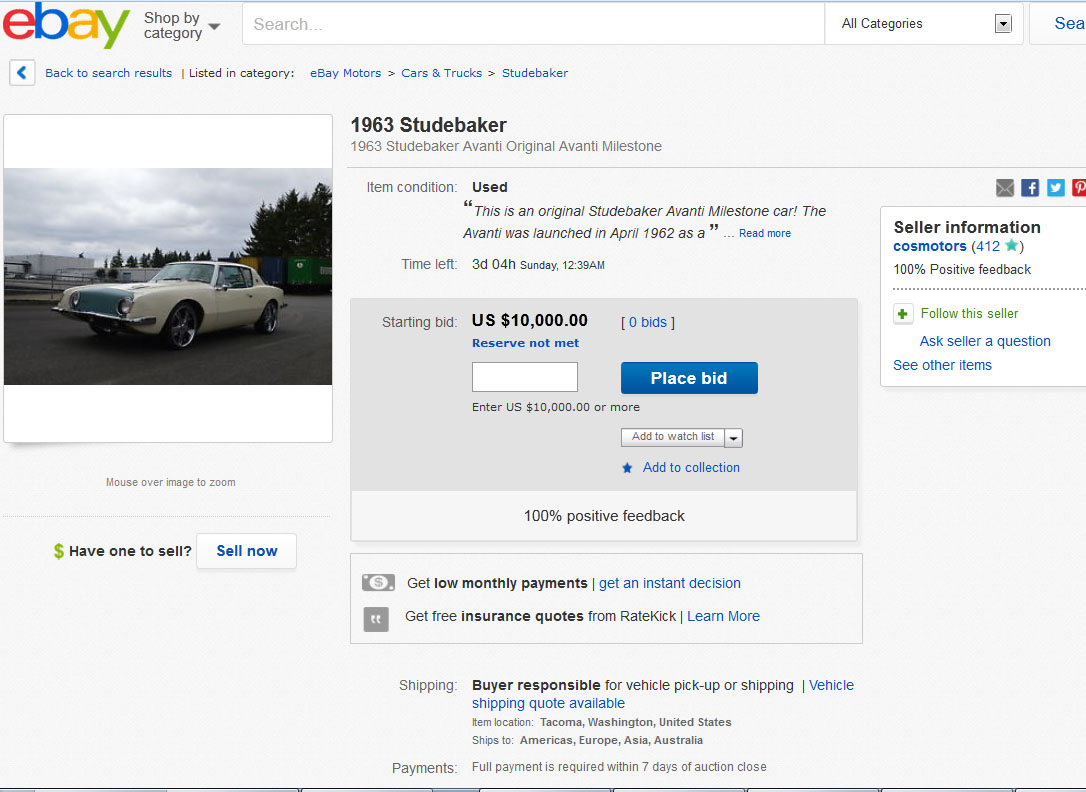This screenshot has width=1086, height=792.
Task: Focus the search text box
Action: tap(532, 24)
